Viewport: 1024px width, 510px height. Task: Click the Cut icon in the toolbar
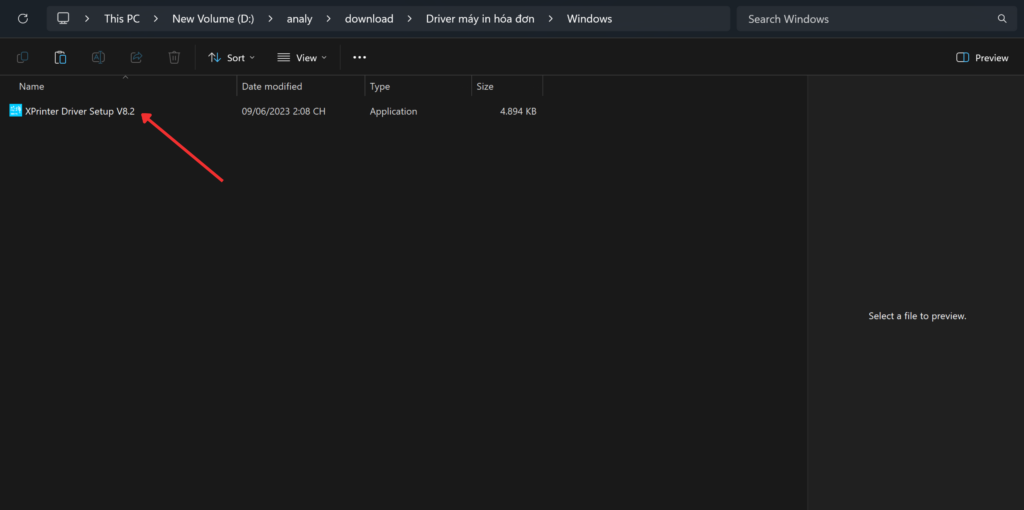point(22,58)
